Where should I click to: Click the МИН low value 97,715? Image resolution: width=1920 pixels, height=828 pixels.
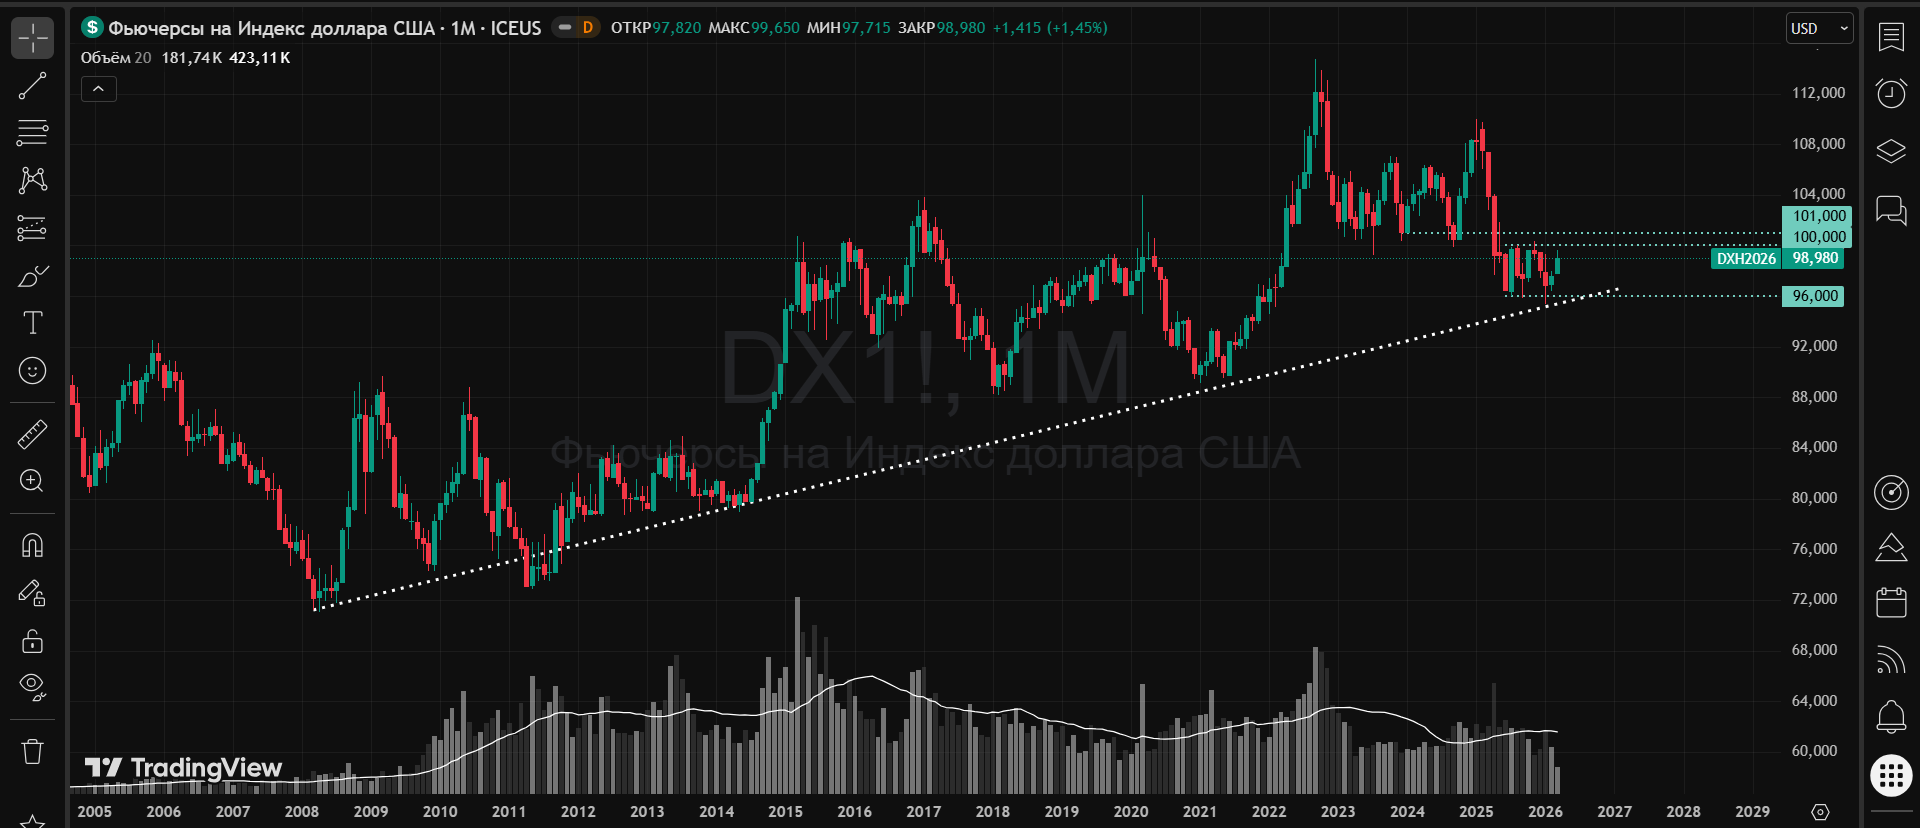pos(866,28)
